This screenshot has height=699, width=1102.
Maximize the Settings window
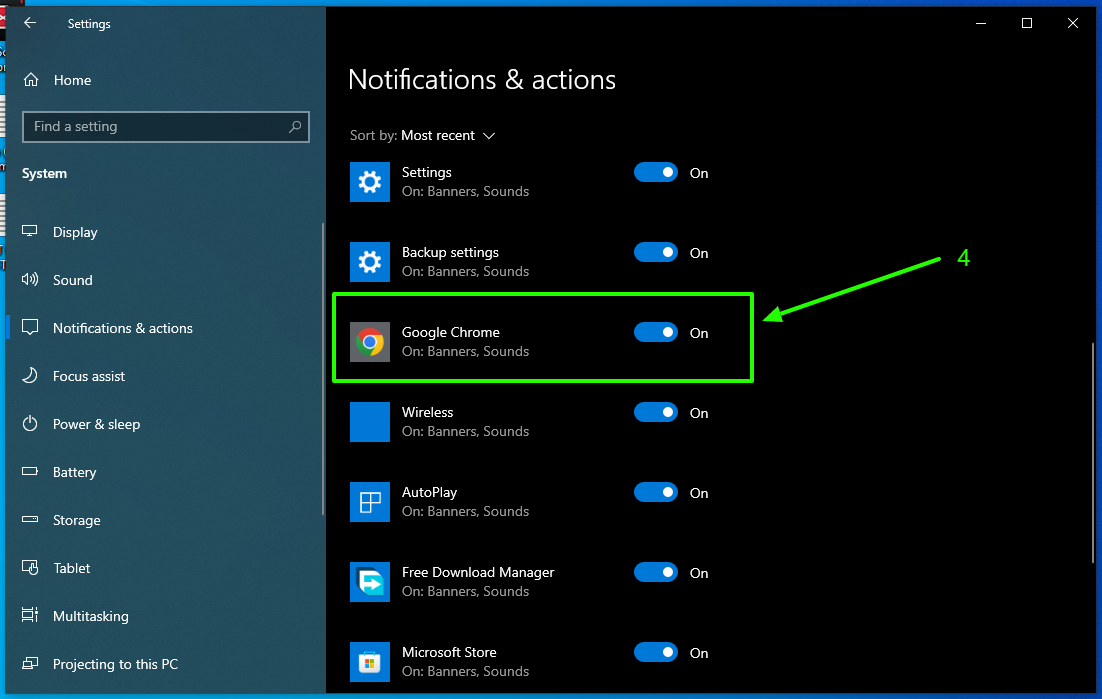pyautogui.click(x=1027, y=23)
